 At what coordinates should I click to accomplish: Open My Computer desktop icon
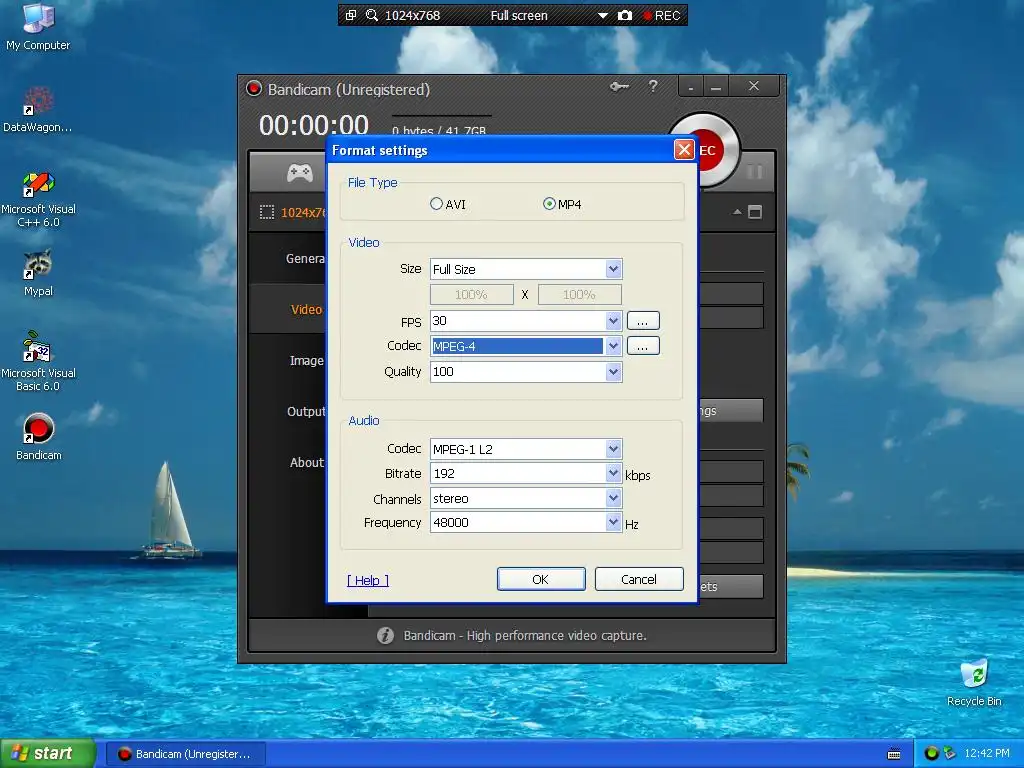pyautogui.click(x=38, y=26)
